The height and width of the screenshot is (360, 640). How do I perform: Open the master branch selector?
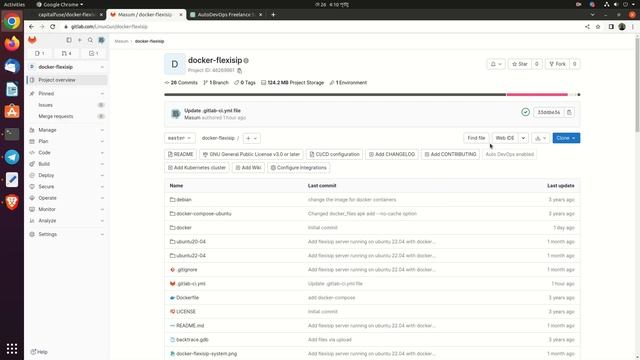180,138
